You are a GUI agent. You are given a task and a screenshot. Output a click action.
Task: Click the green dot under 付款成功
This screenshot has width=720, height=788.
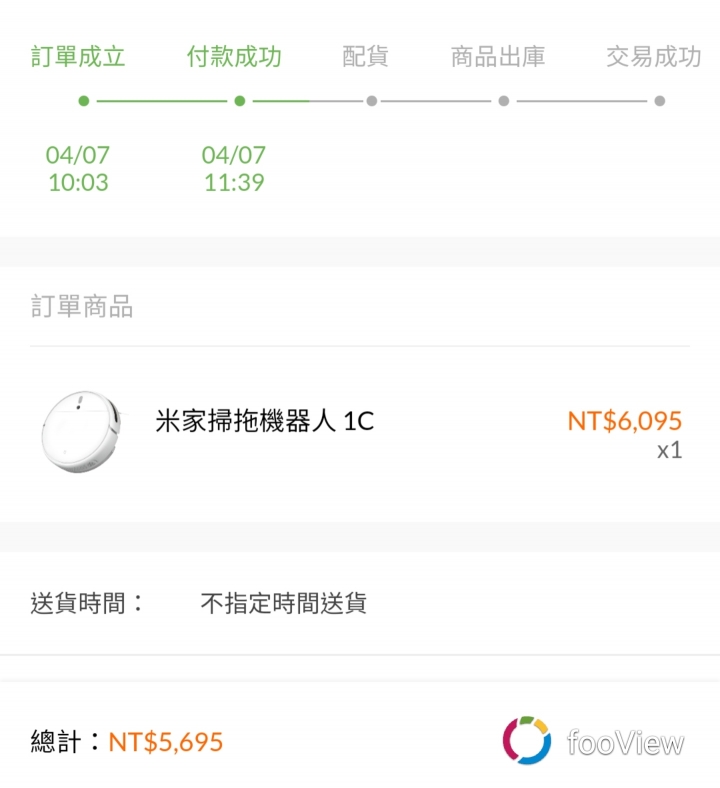click(x=240, y=101)
